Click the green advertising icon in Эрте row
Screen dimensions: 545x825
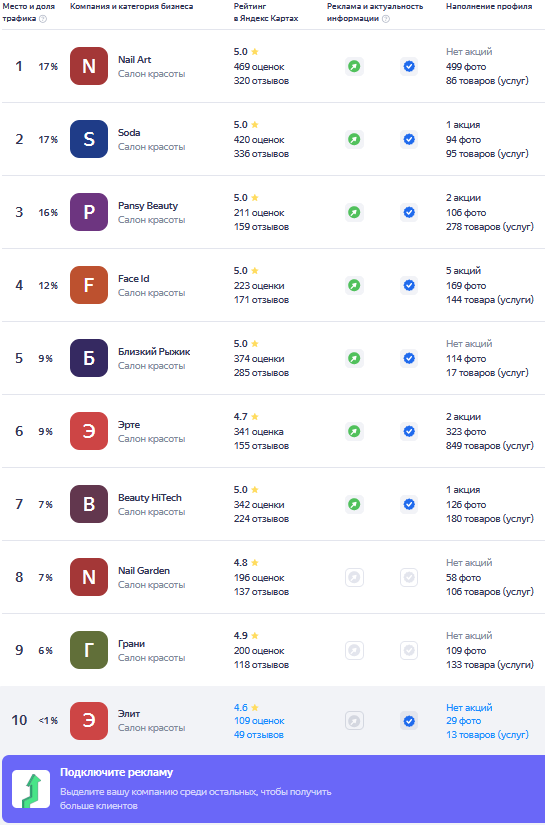(355, 431)
